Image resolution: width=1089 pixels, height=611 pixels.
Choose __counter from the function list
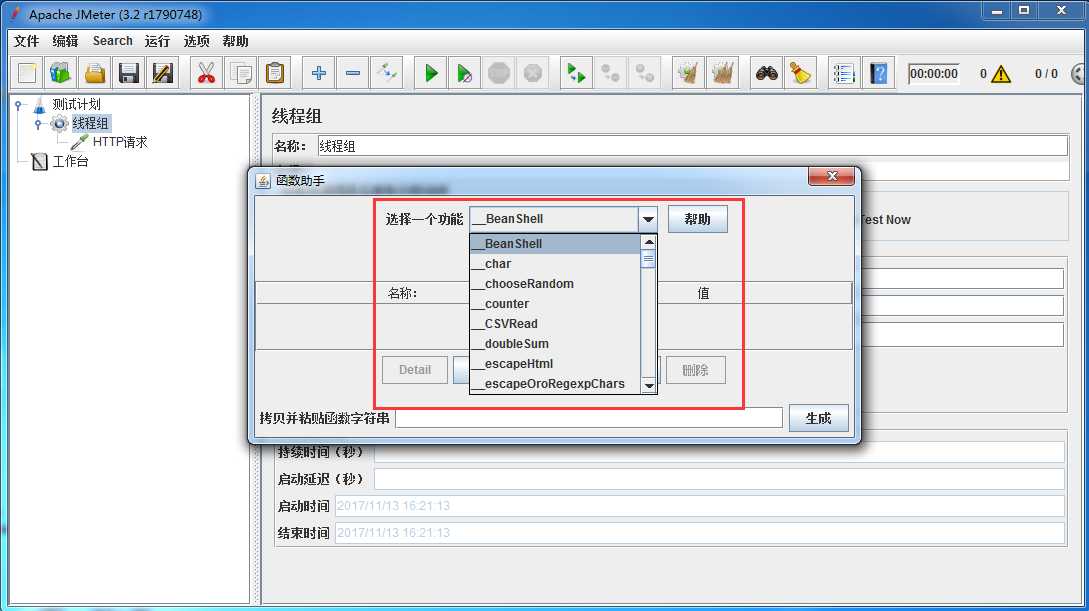pyautogui.click(x=555, y=304)
